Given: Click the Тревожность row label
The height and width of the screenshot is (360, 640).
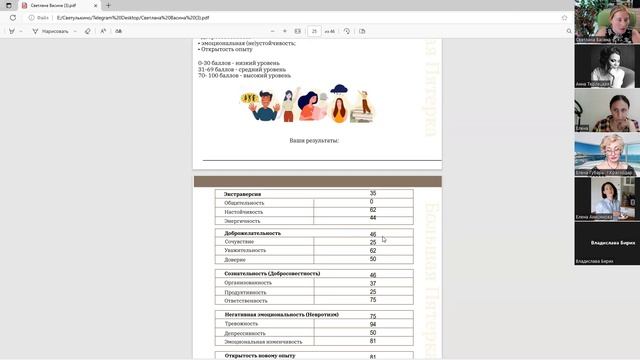Looking at the screenshot, I should pyautogui.click(x=241, y=324).
